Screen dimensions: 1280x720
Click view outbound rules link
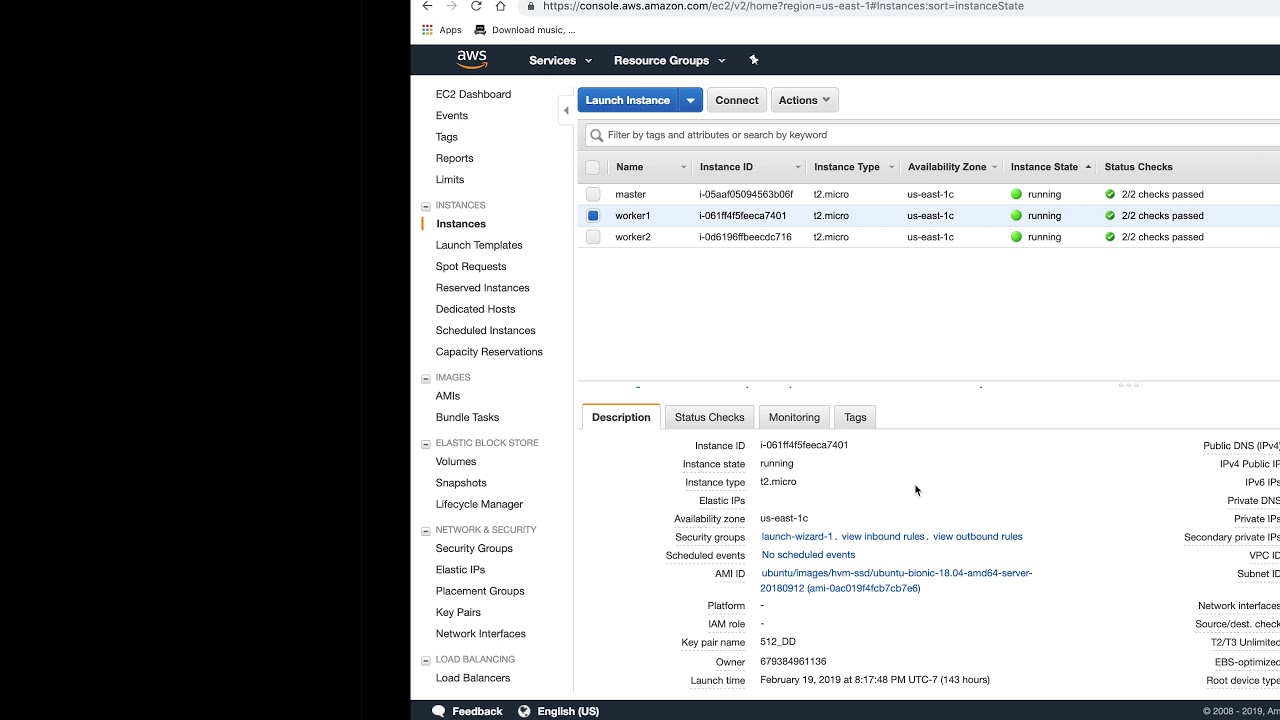(x=978, y=537)
